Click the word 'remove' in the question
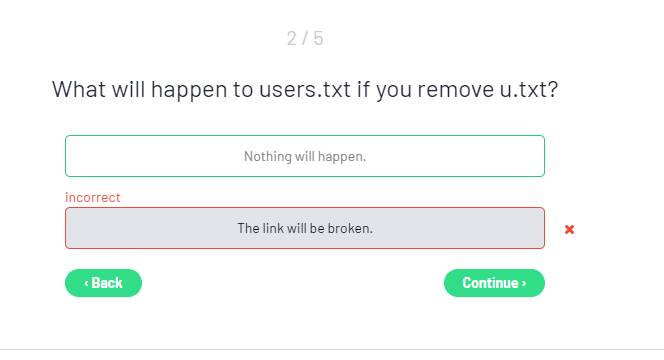Viewport: 664px width, 360px height. [x=456, y=90]
